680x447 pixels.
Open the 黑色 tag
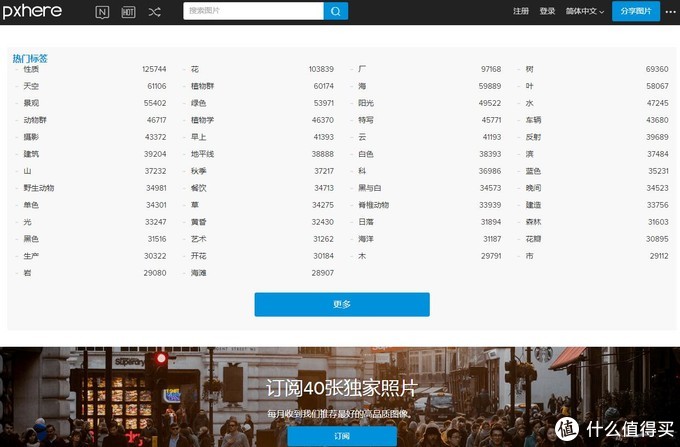point(31,239)
